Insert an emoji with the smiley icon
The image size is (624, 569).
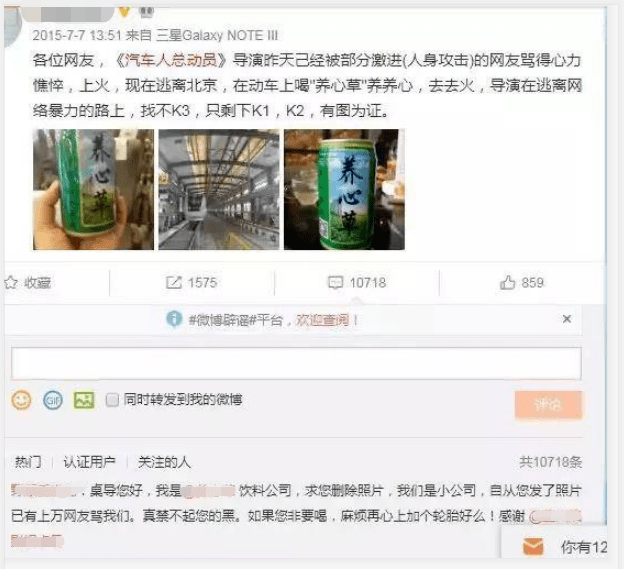[21, 400]
